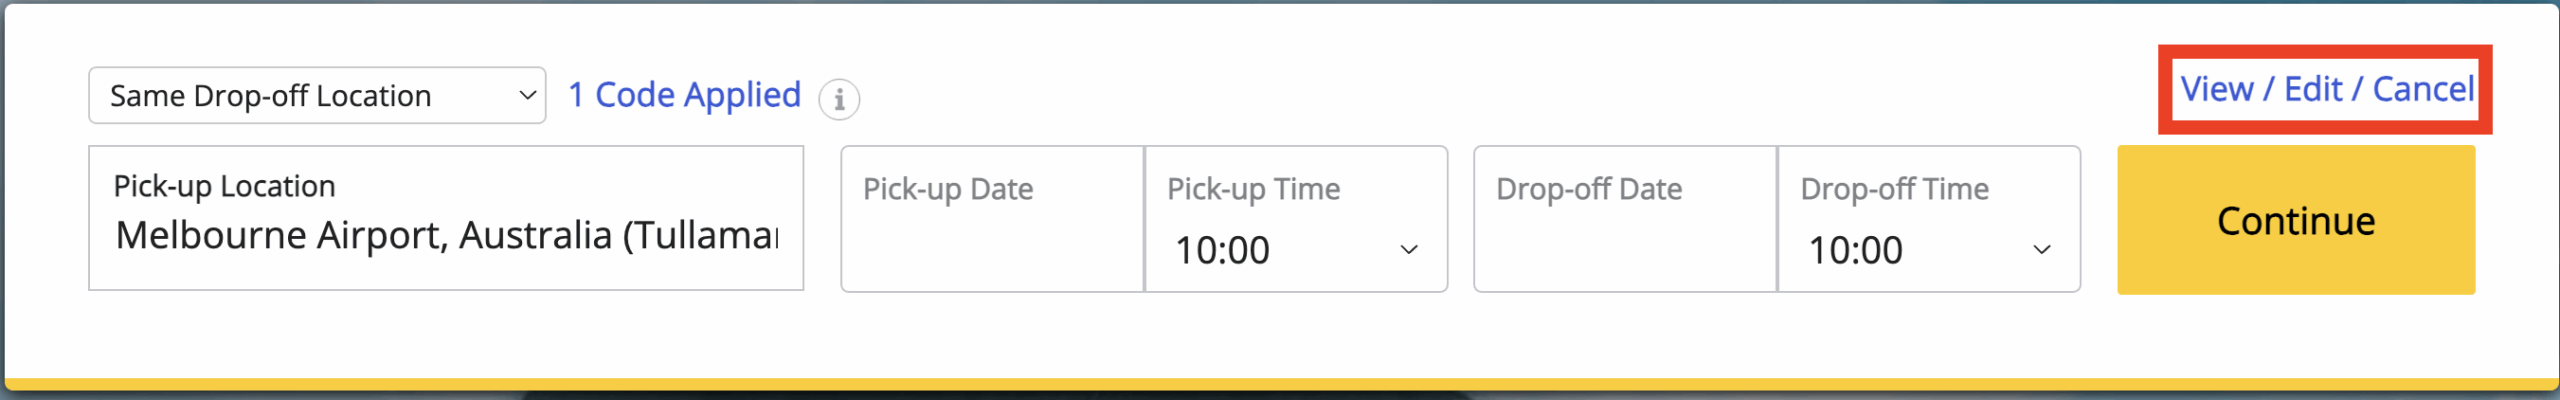2560x400 pixels.
Task: Click the Pick-up Date label
Action: pos(948,189)
